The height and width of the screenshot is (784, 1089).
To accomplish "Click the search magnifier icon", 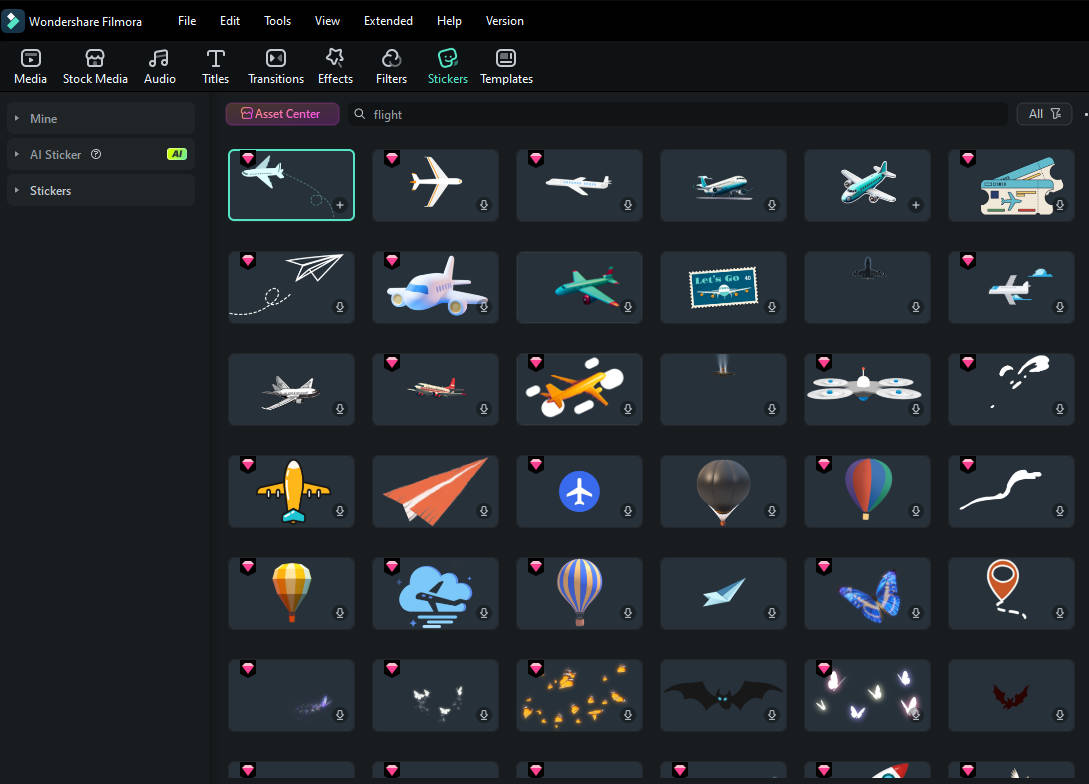I will coord(360,114).
